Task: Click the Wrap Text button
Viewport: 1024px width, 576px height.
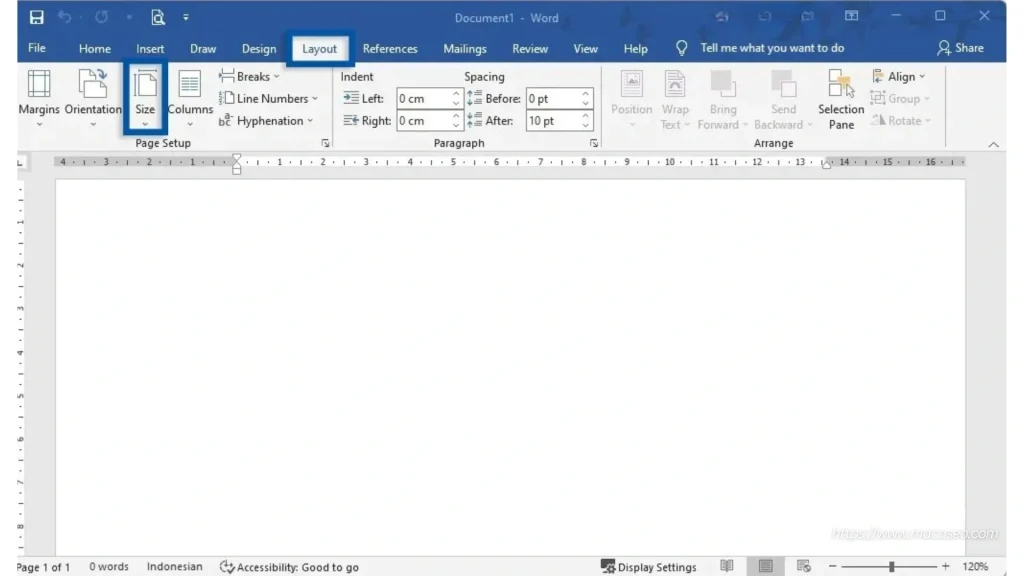Action: pos(675,99)
